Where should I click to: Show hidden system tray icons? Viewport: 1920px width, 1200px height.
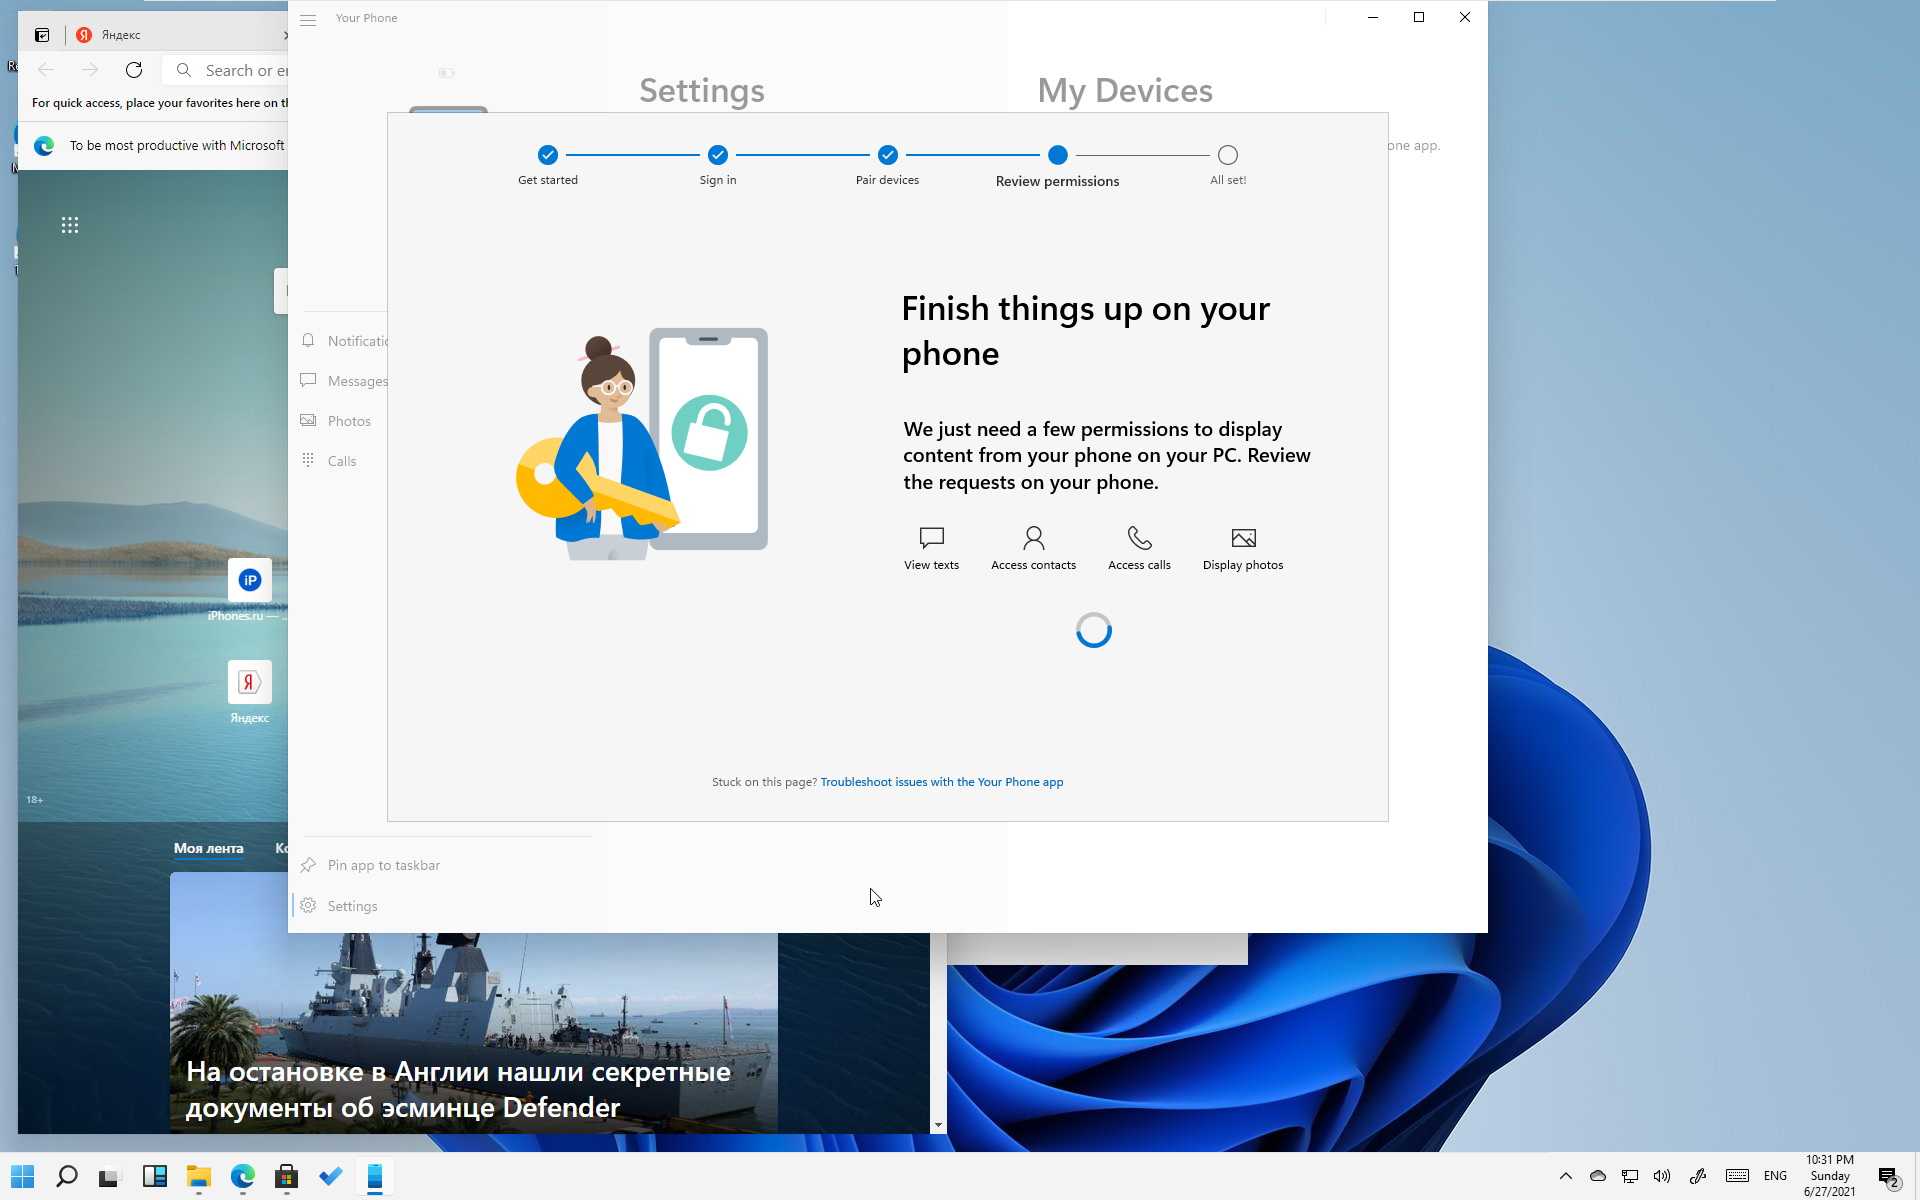1565,1176
